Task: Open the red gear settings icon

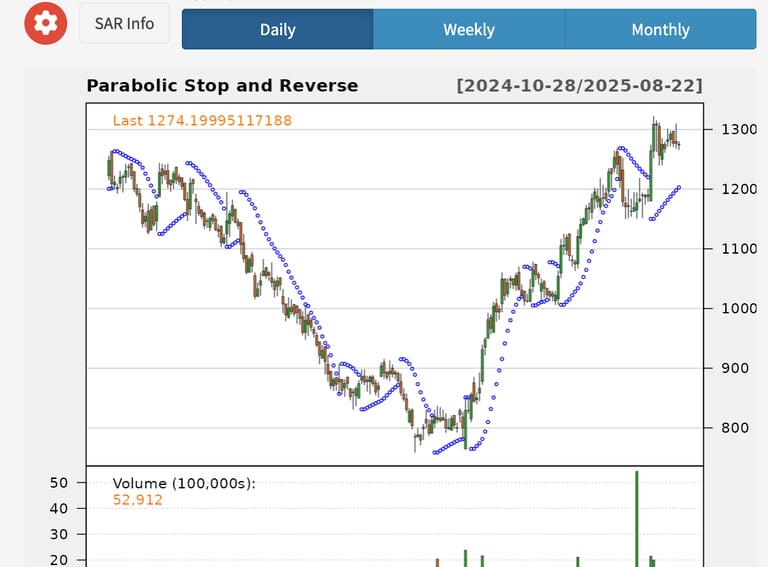Action: point(46,23)
